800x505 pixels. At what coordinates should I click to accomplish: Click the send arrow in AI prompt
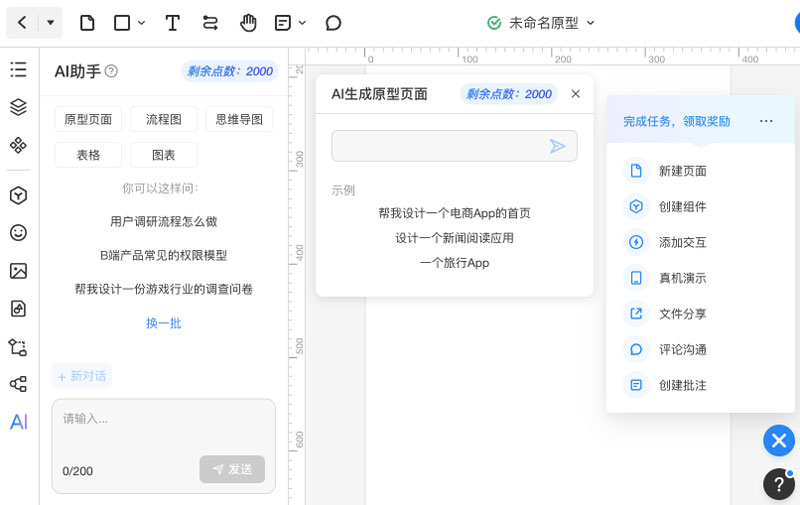click(557, 146)
